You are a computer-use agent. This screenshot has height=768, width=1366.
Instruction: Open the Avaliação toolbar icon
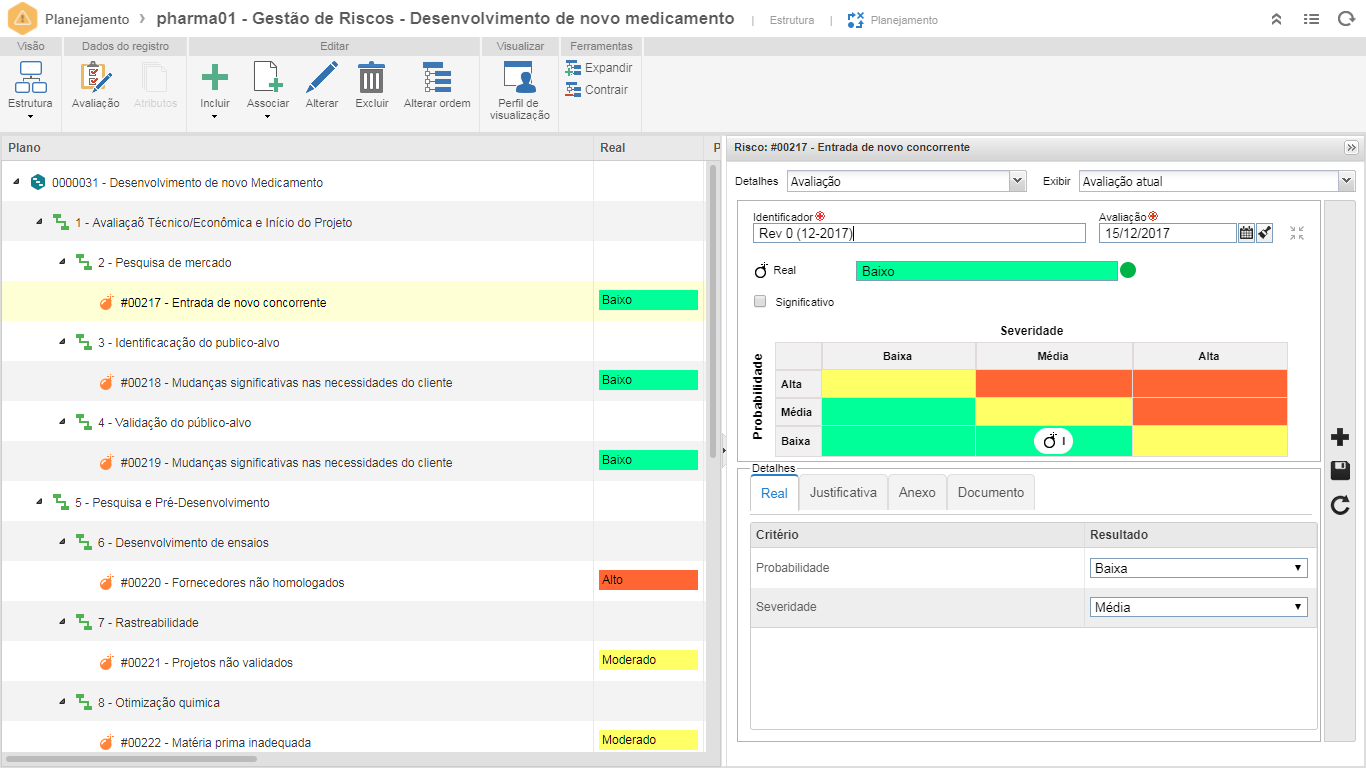[x=96, y=78]
